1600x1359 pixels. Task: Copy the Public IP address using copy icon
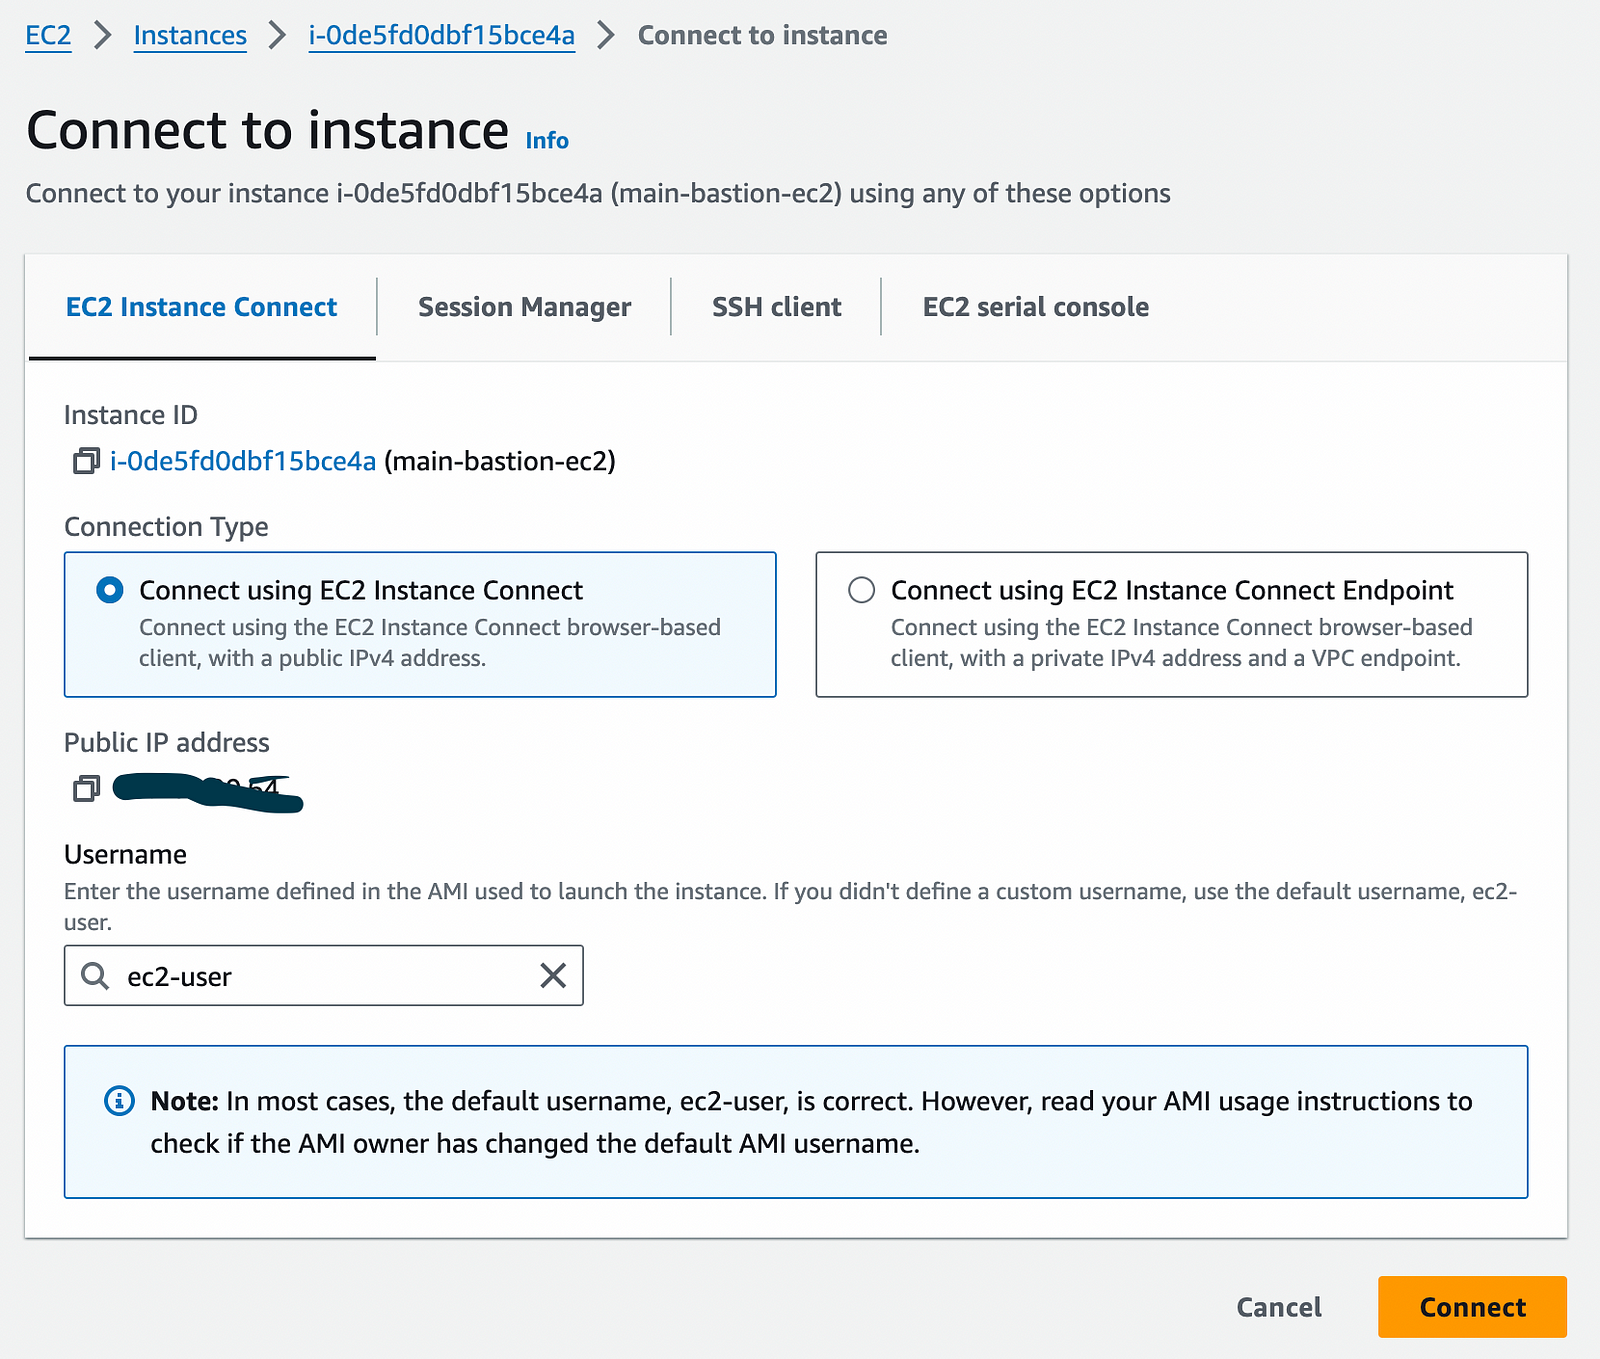87,789
